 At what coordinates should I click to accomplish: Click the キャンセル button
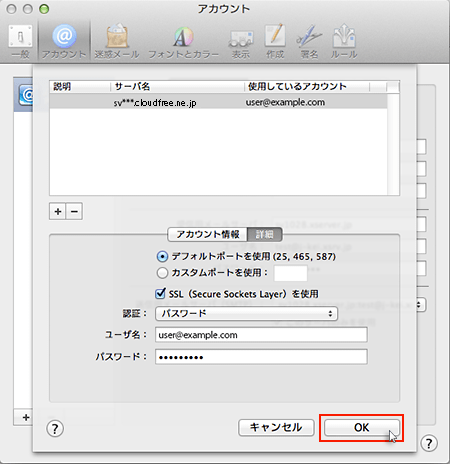click(276, 427)
